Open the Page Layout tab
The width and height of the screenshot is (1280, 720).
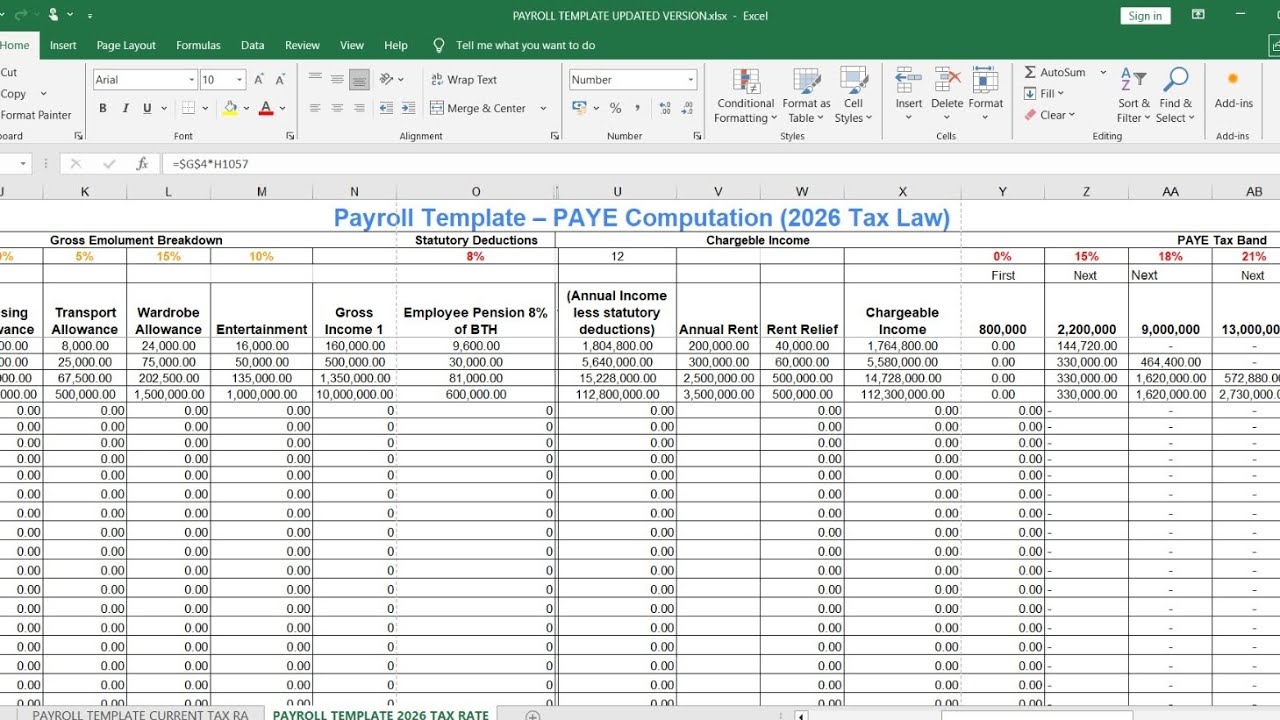[126, 45]
